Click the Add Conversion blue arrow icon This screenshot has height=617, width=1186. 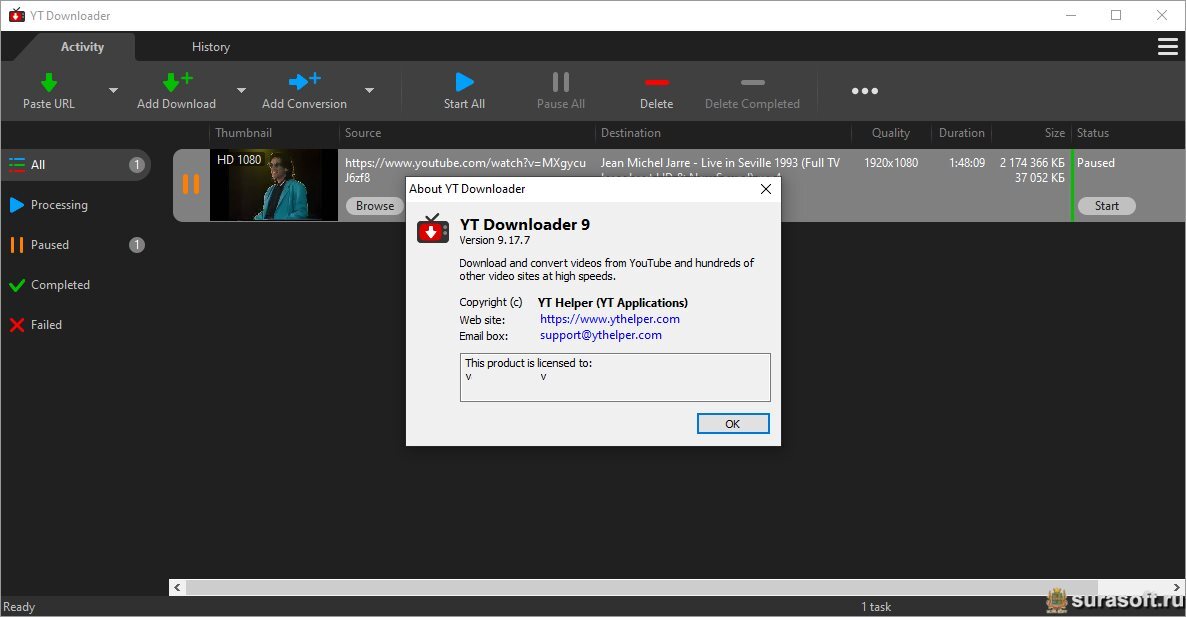304,82
